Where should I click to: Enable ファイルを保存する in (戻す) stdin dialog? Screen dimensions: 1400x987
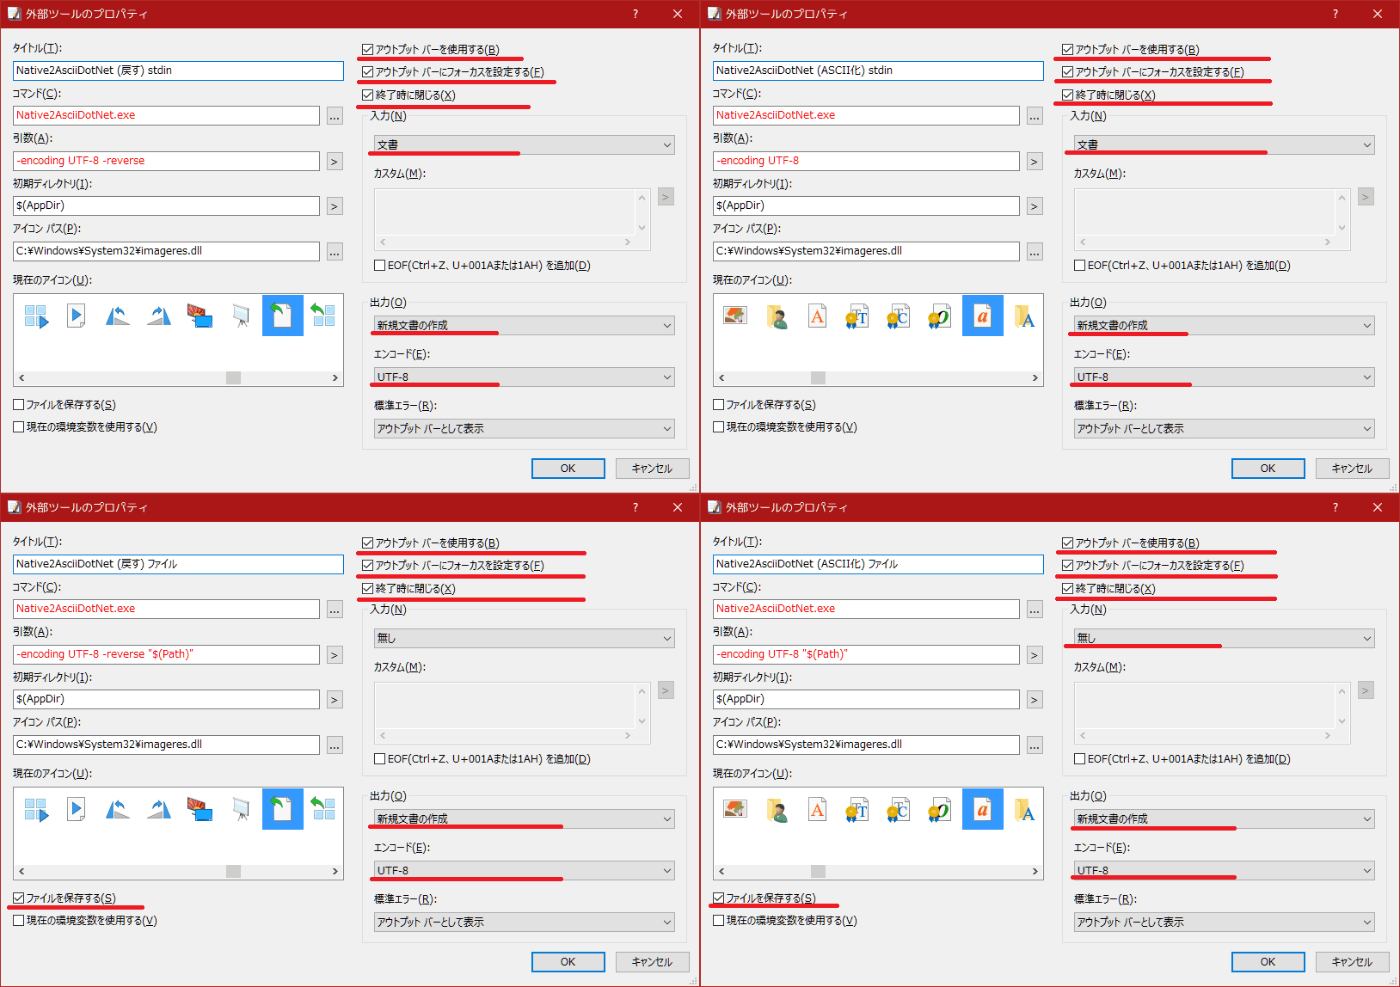19,405
